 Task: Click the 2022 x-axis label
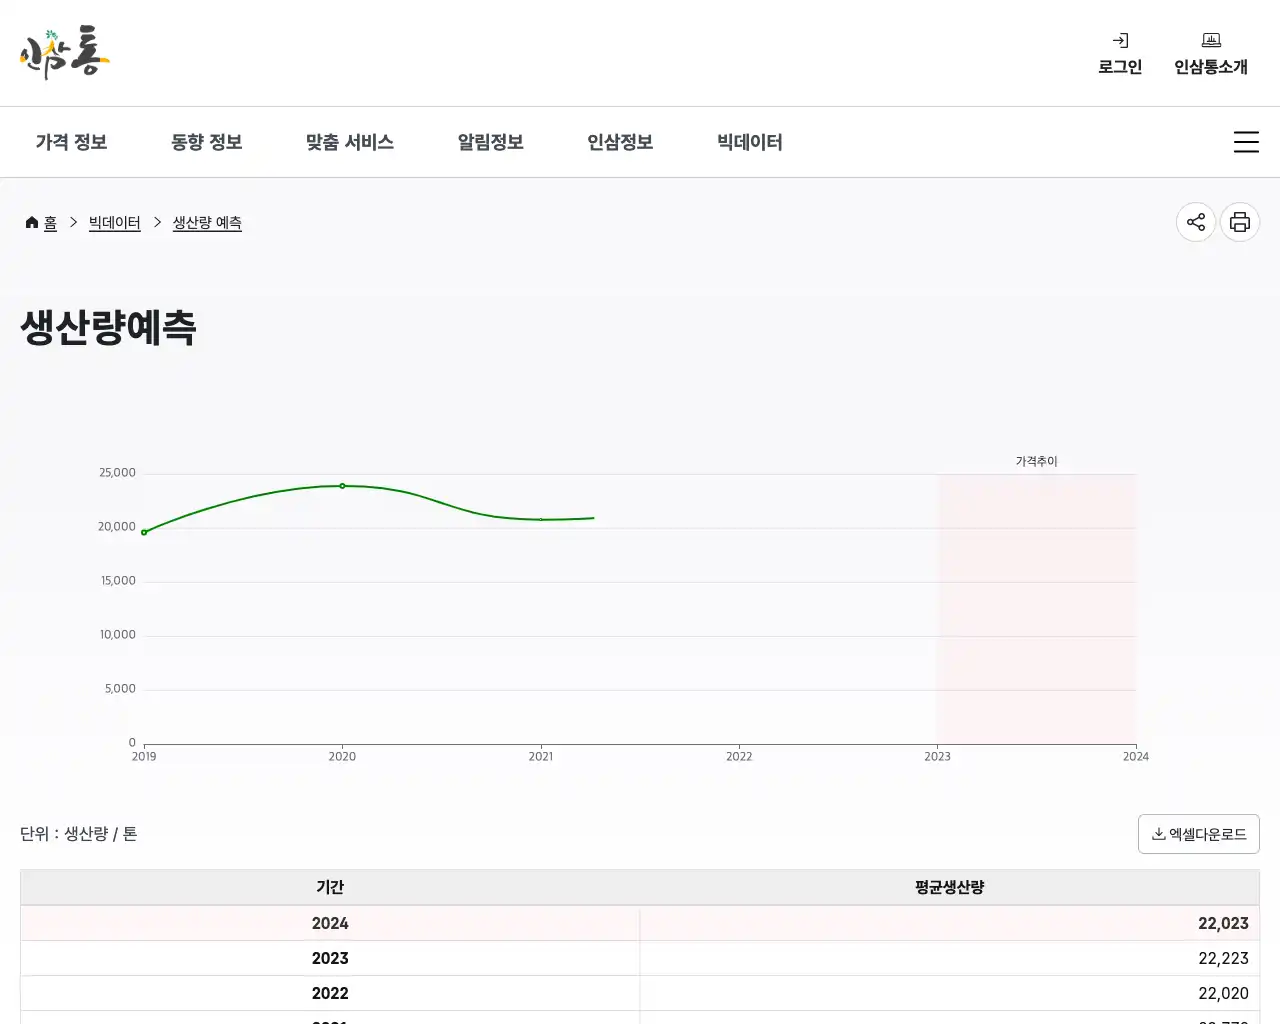(739, 756)
